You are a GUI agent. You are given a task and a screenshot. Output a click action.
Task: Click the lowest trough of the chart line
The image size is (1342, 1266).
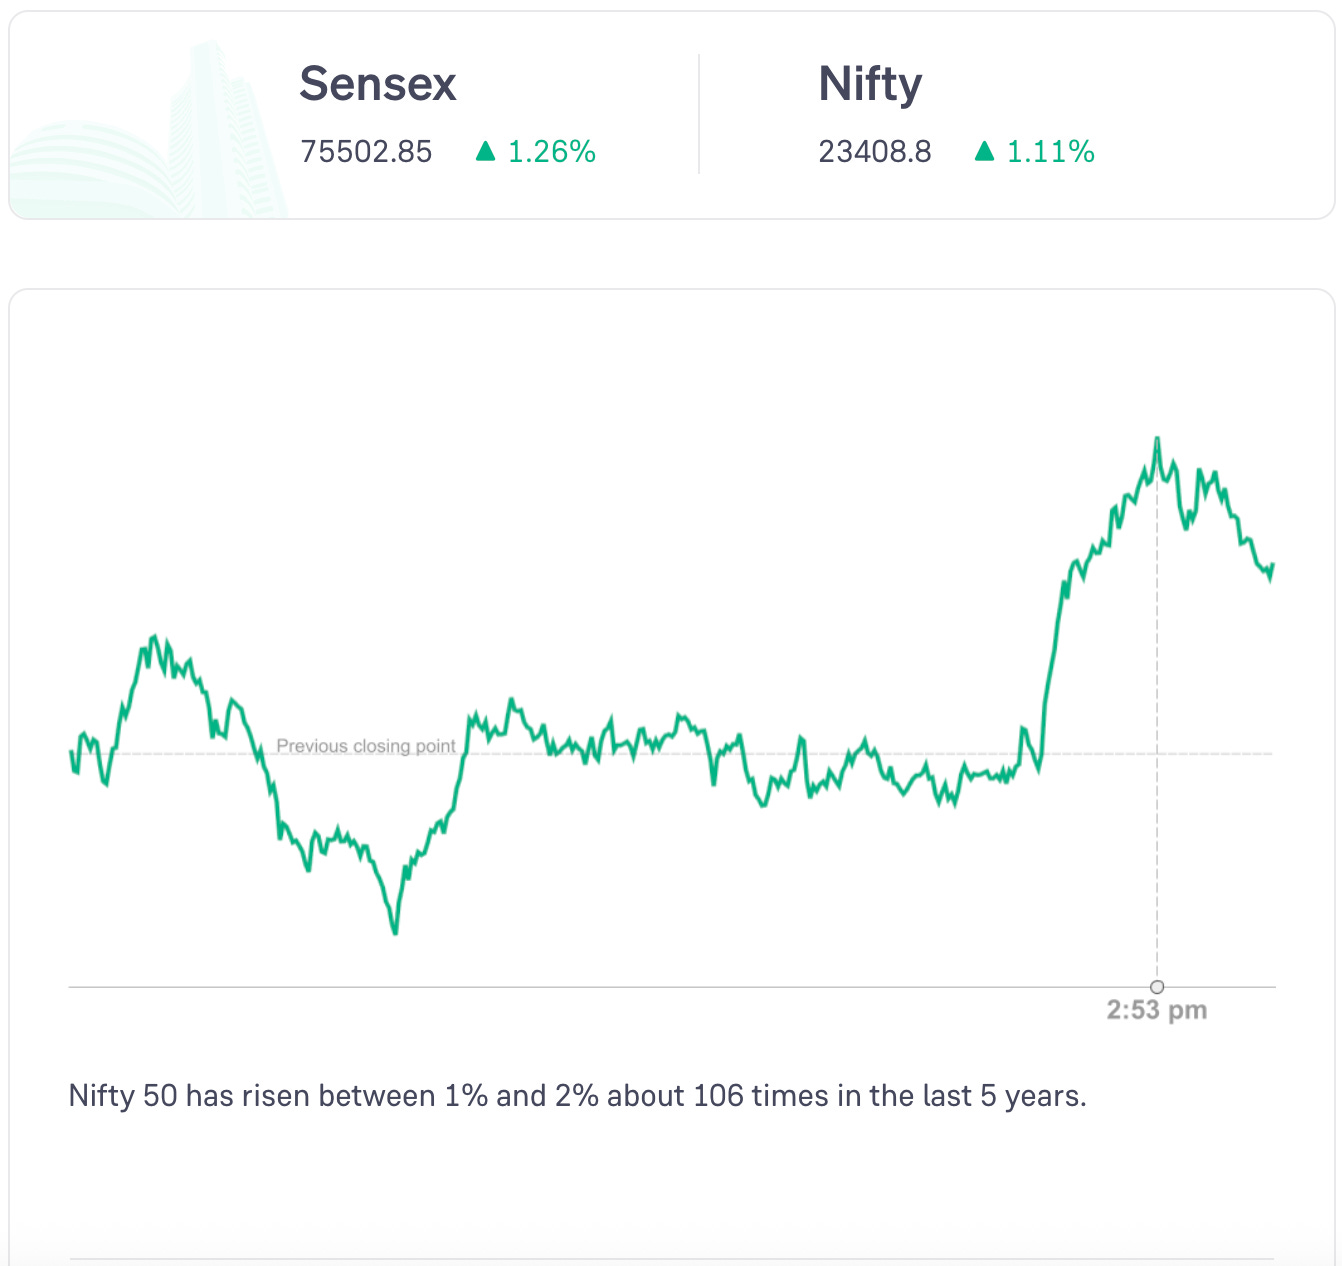coord(395,932)
